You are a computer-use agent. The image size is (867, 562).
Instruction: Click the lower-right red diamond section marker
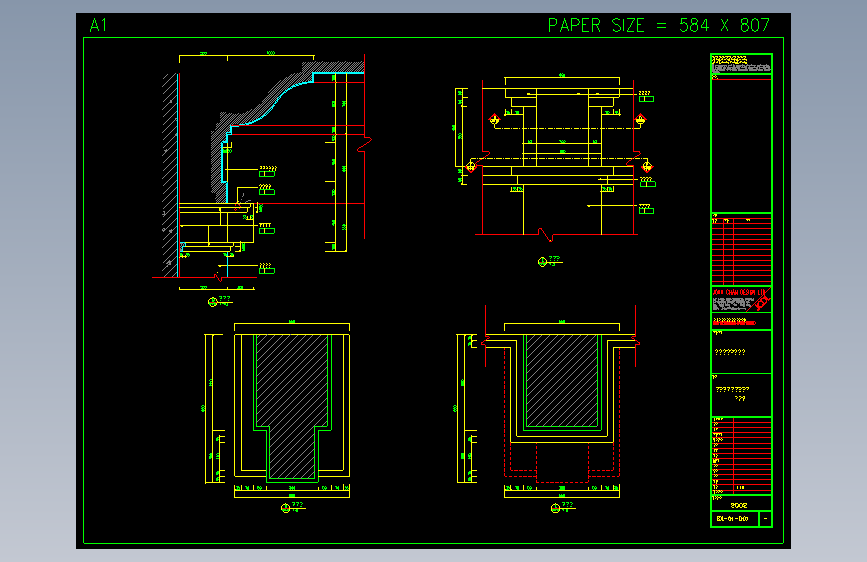(x=647, y=166)
